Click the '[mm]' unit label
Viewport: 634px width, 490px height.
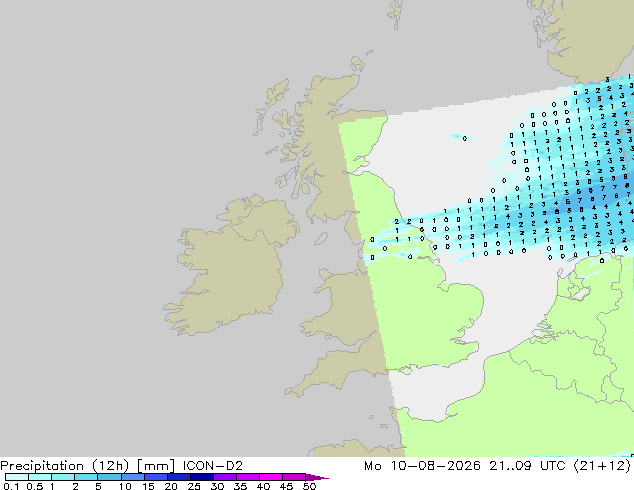[x=156, y=466]
